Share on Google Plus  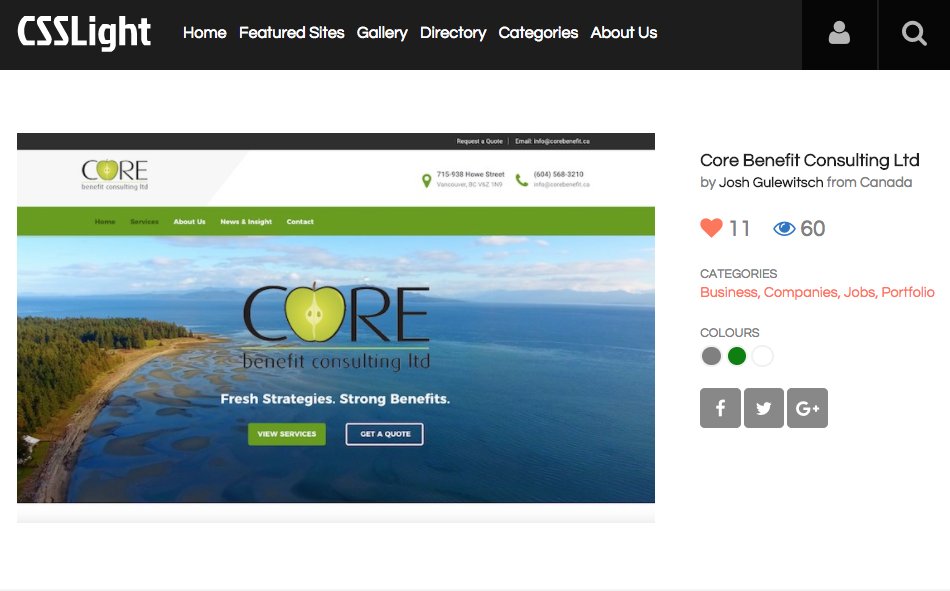pyautogui.click(x=807, y=408)
